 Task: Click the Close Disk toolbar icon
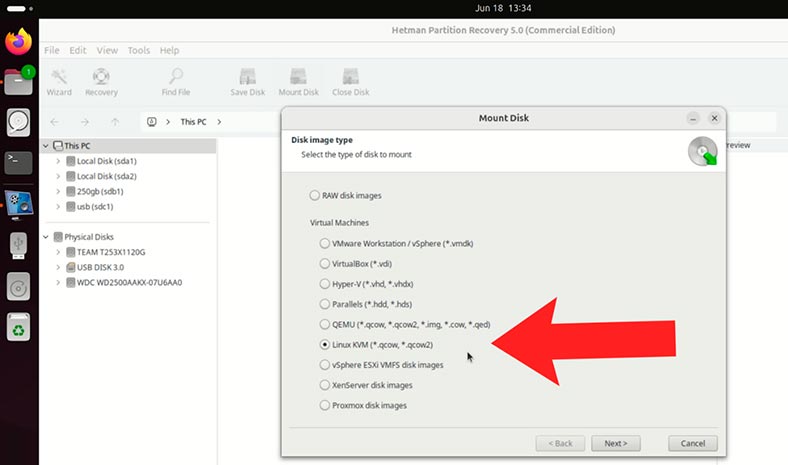click(350, 76)
